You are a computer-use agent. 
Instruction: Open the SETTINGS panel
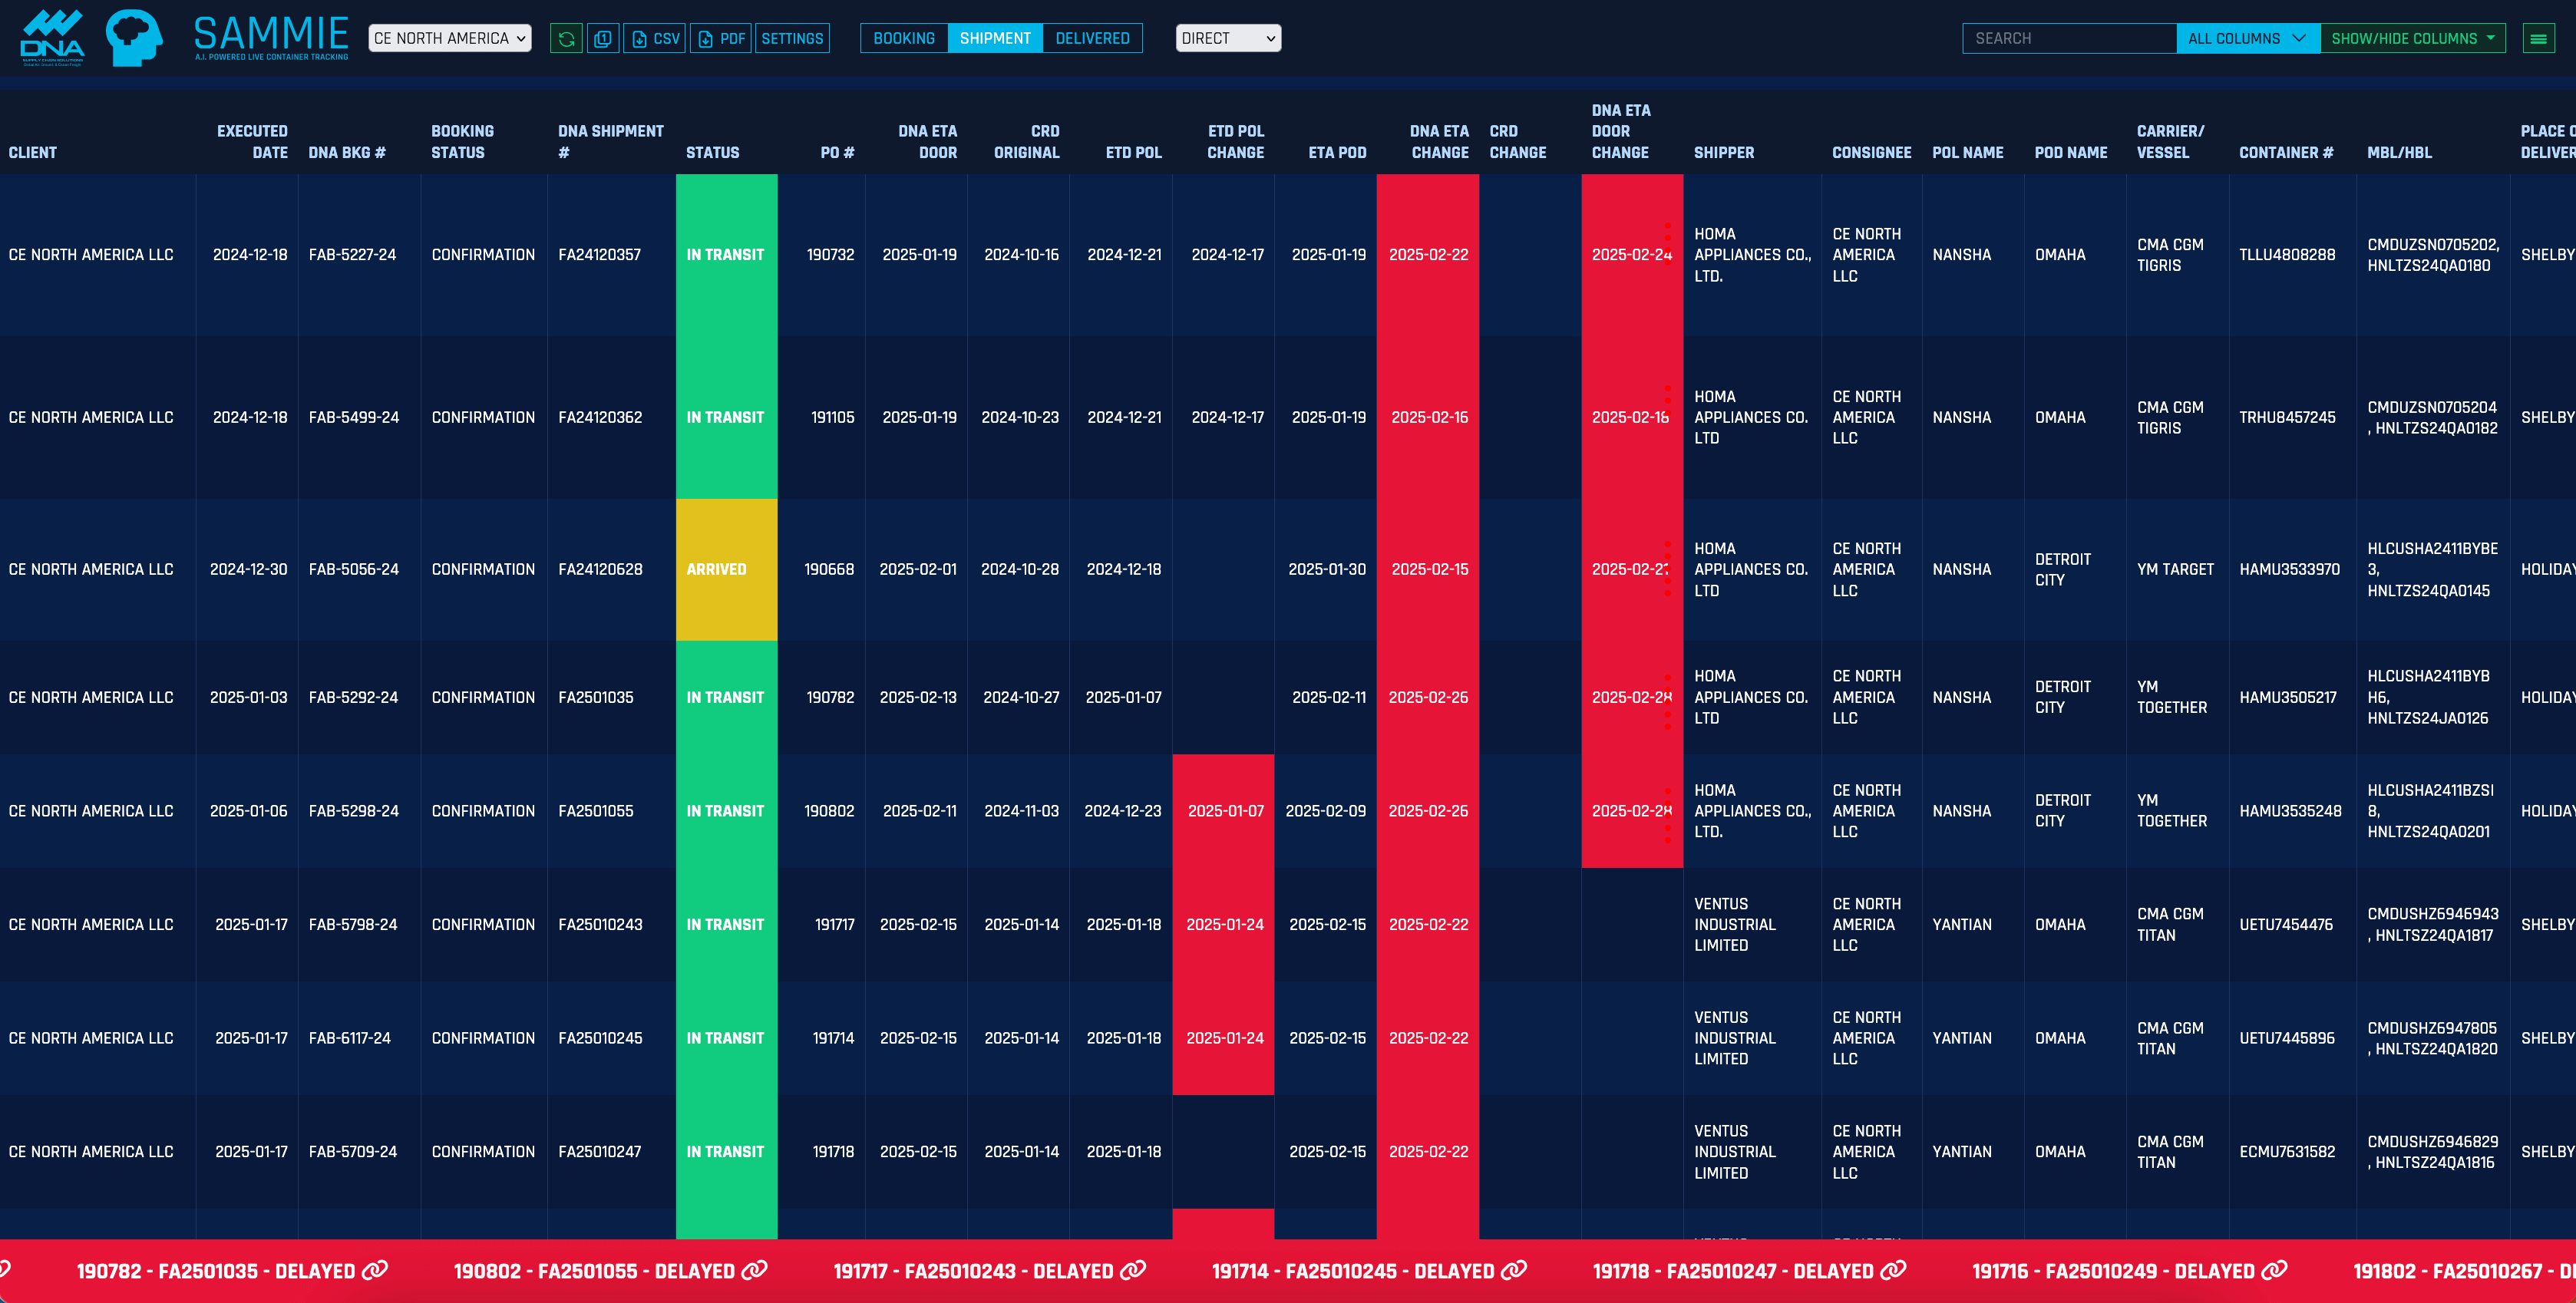tap(792, 38)
